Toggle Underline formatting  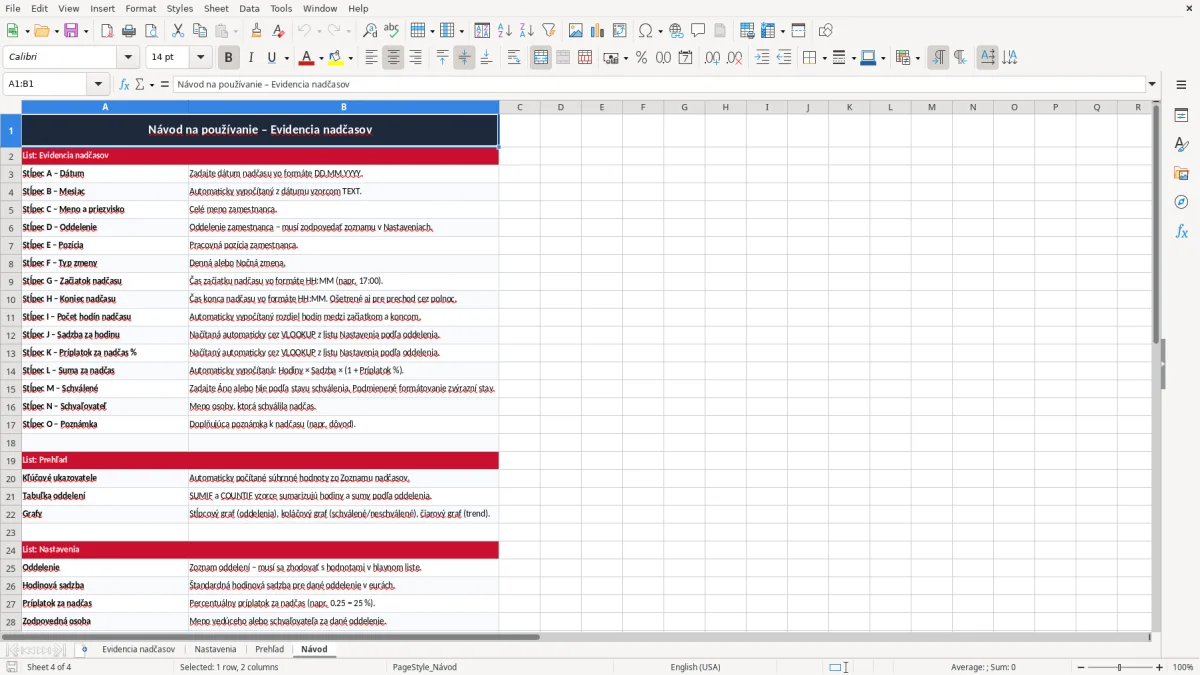pos(271,58)
